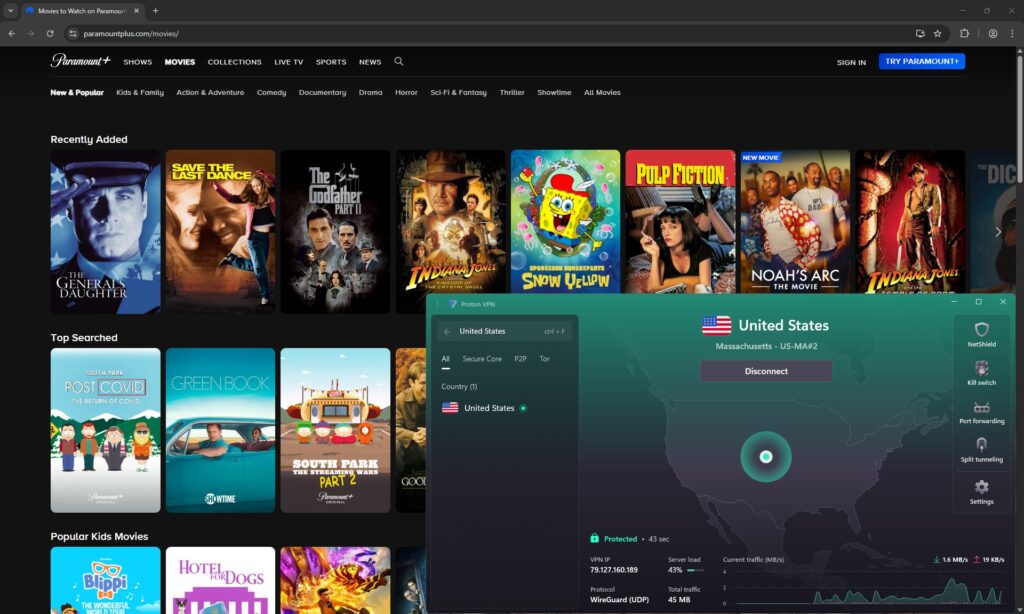
Task: Open SpongeBob Snow Yellow poster
Action: point(565,221)
